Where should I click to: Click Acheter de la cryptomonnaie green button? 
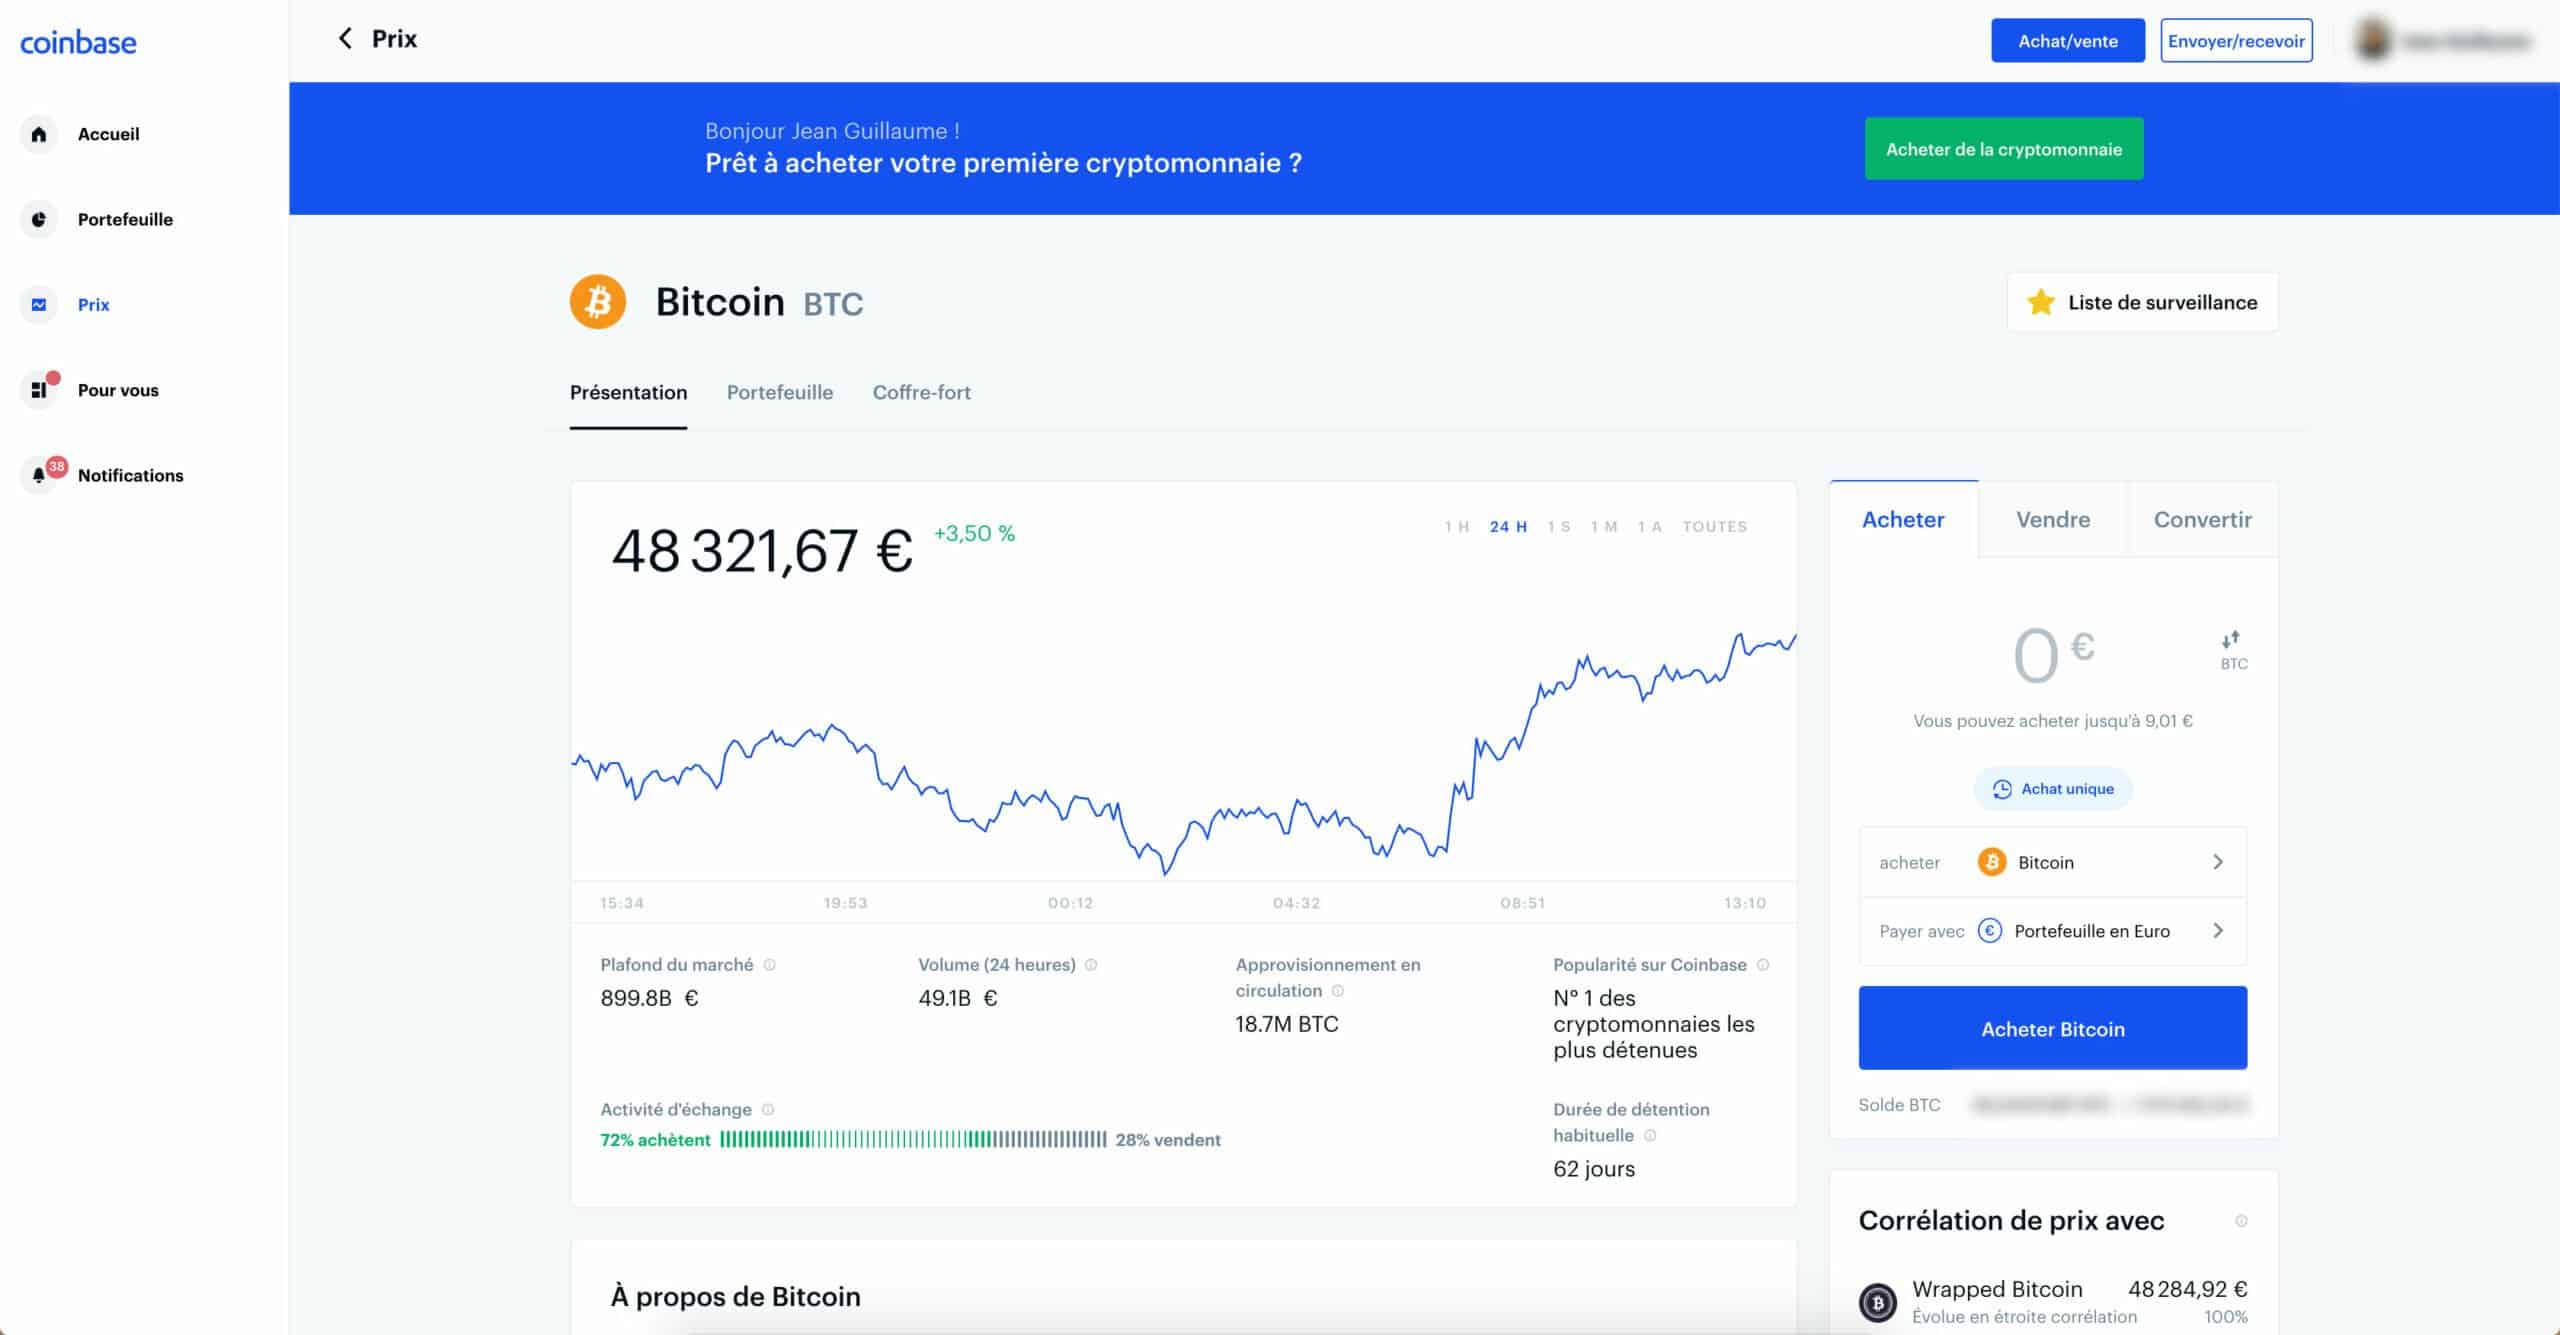click(x=2004, y=149)
